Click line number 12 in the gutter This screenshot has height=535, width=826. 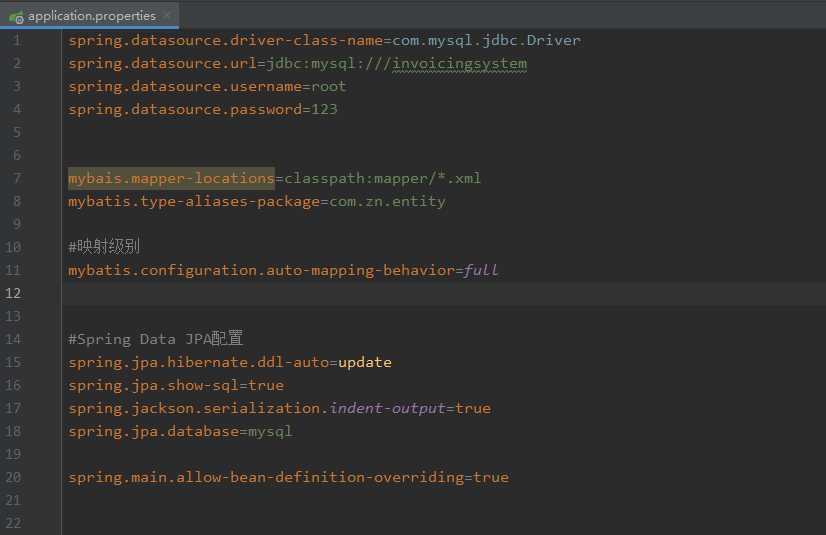click(13, 293)
